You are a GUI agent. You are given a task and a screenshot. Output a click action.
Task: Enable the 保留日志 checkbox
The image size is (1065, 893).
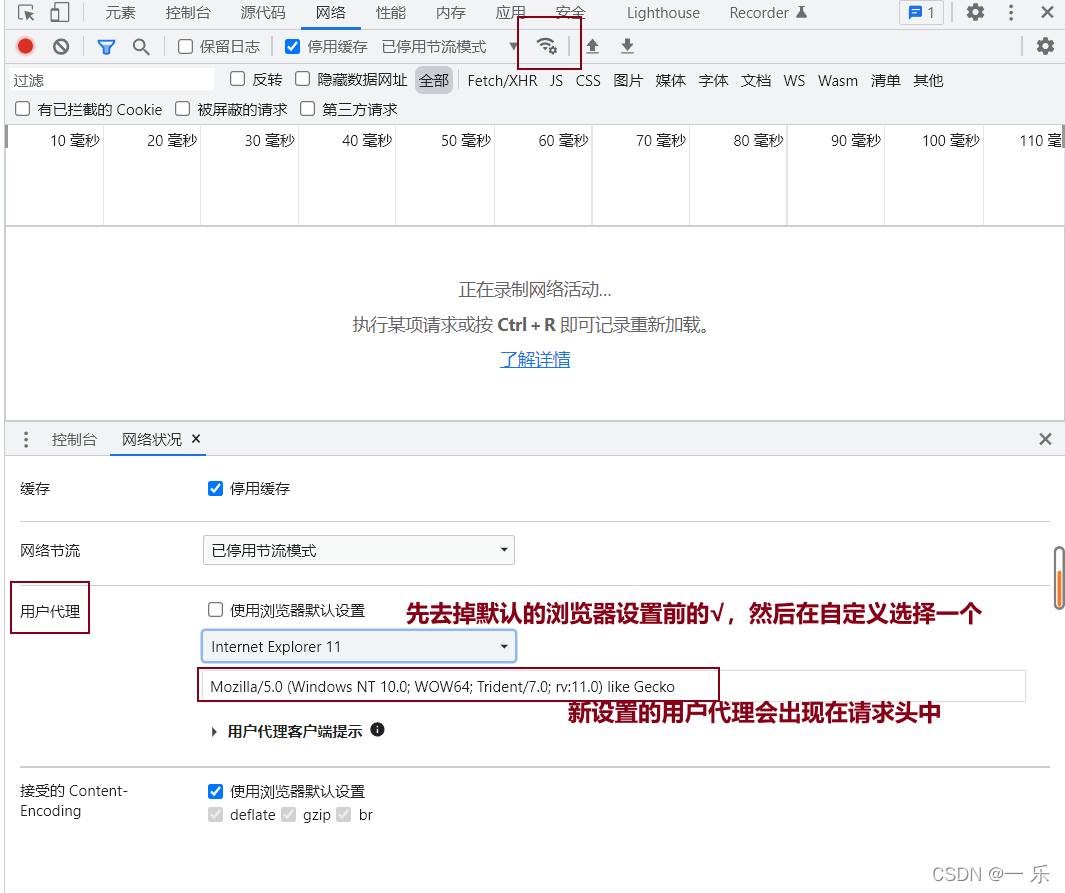[185, 46]
